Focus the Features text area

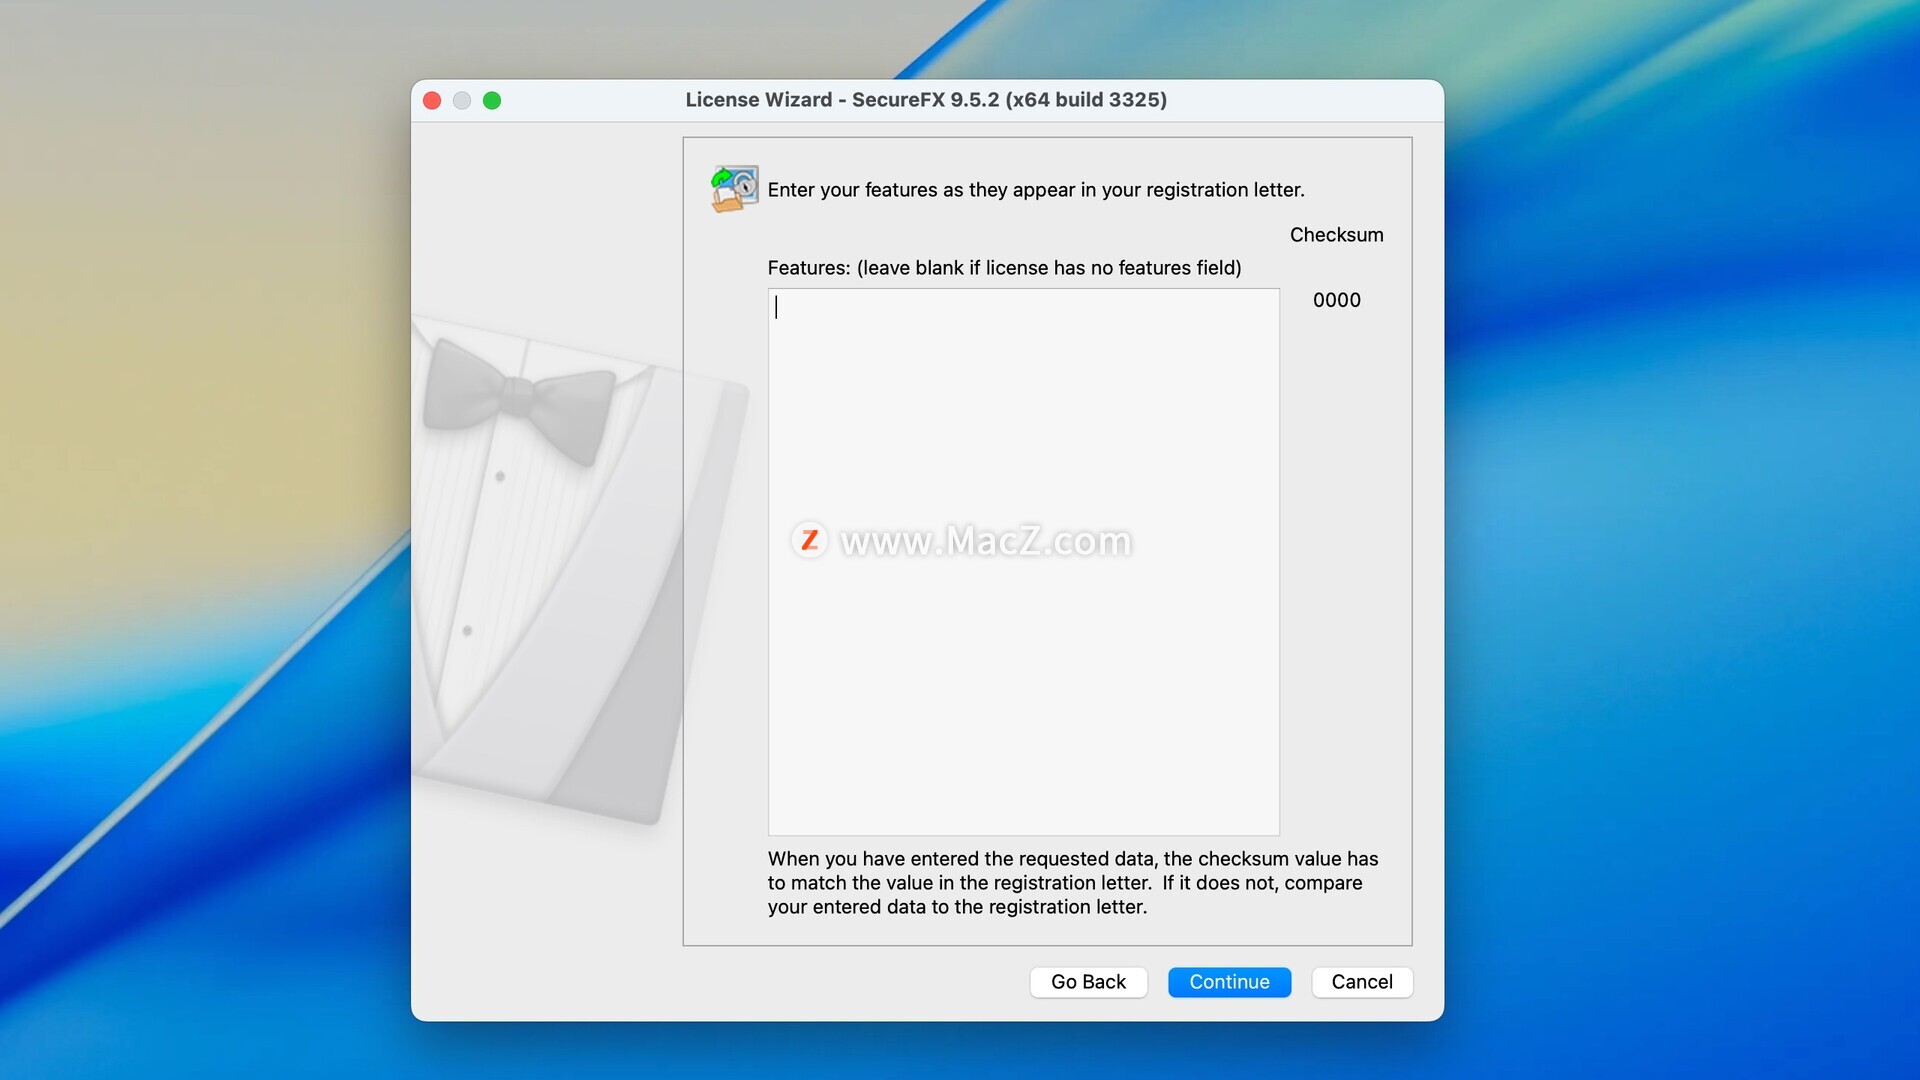[x=1023, y=562]
